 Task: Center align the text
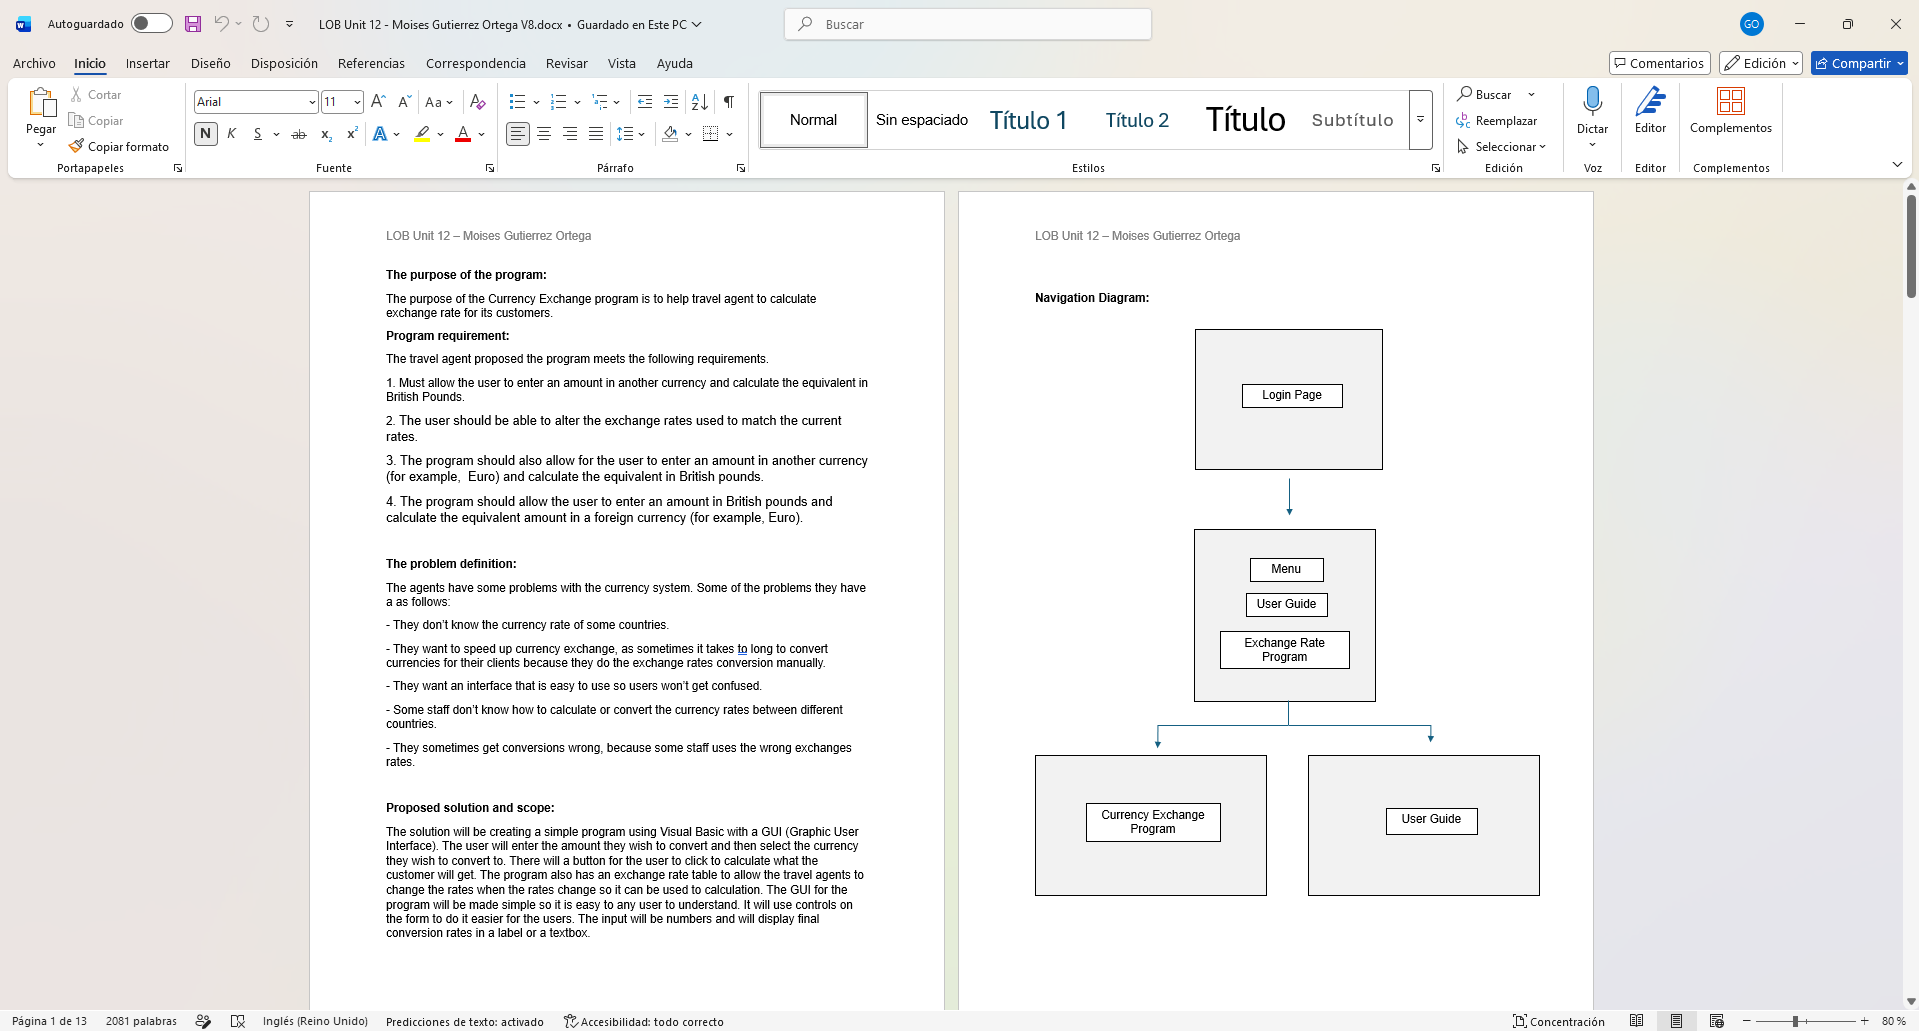pos(544,134)
